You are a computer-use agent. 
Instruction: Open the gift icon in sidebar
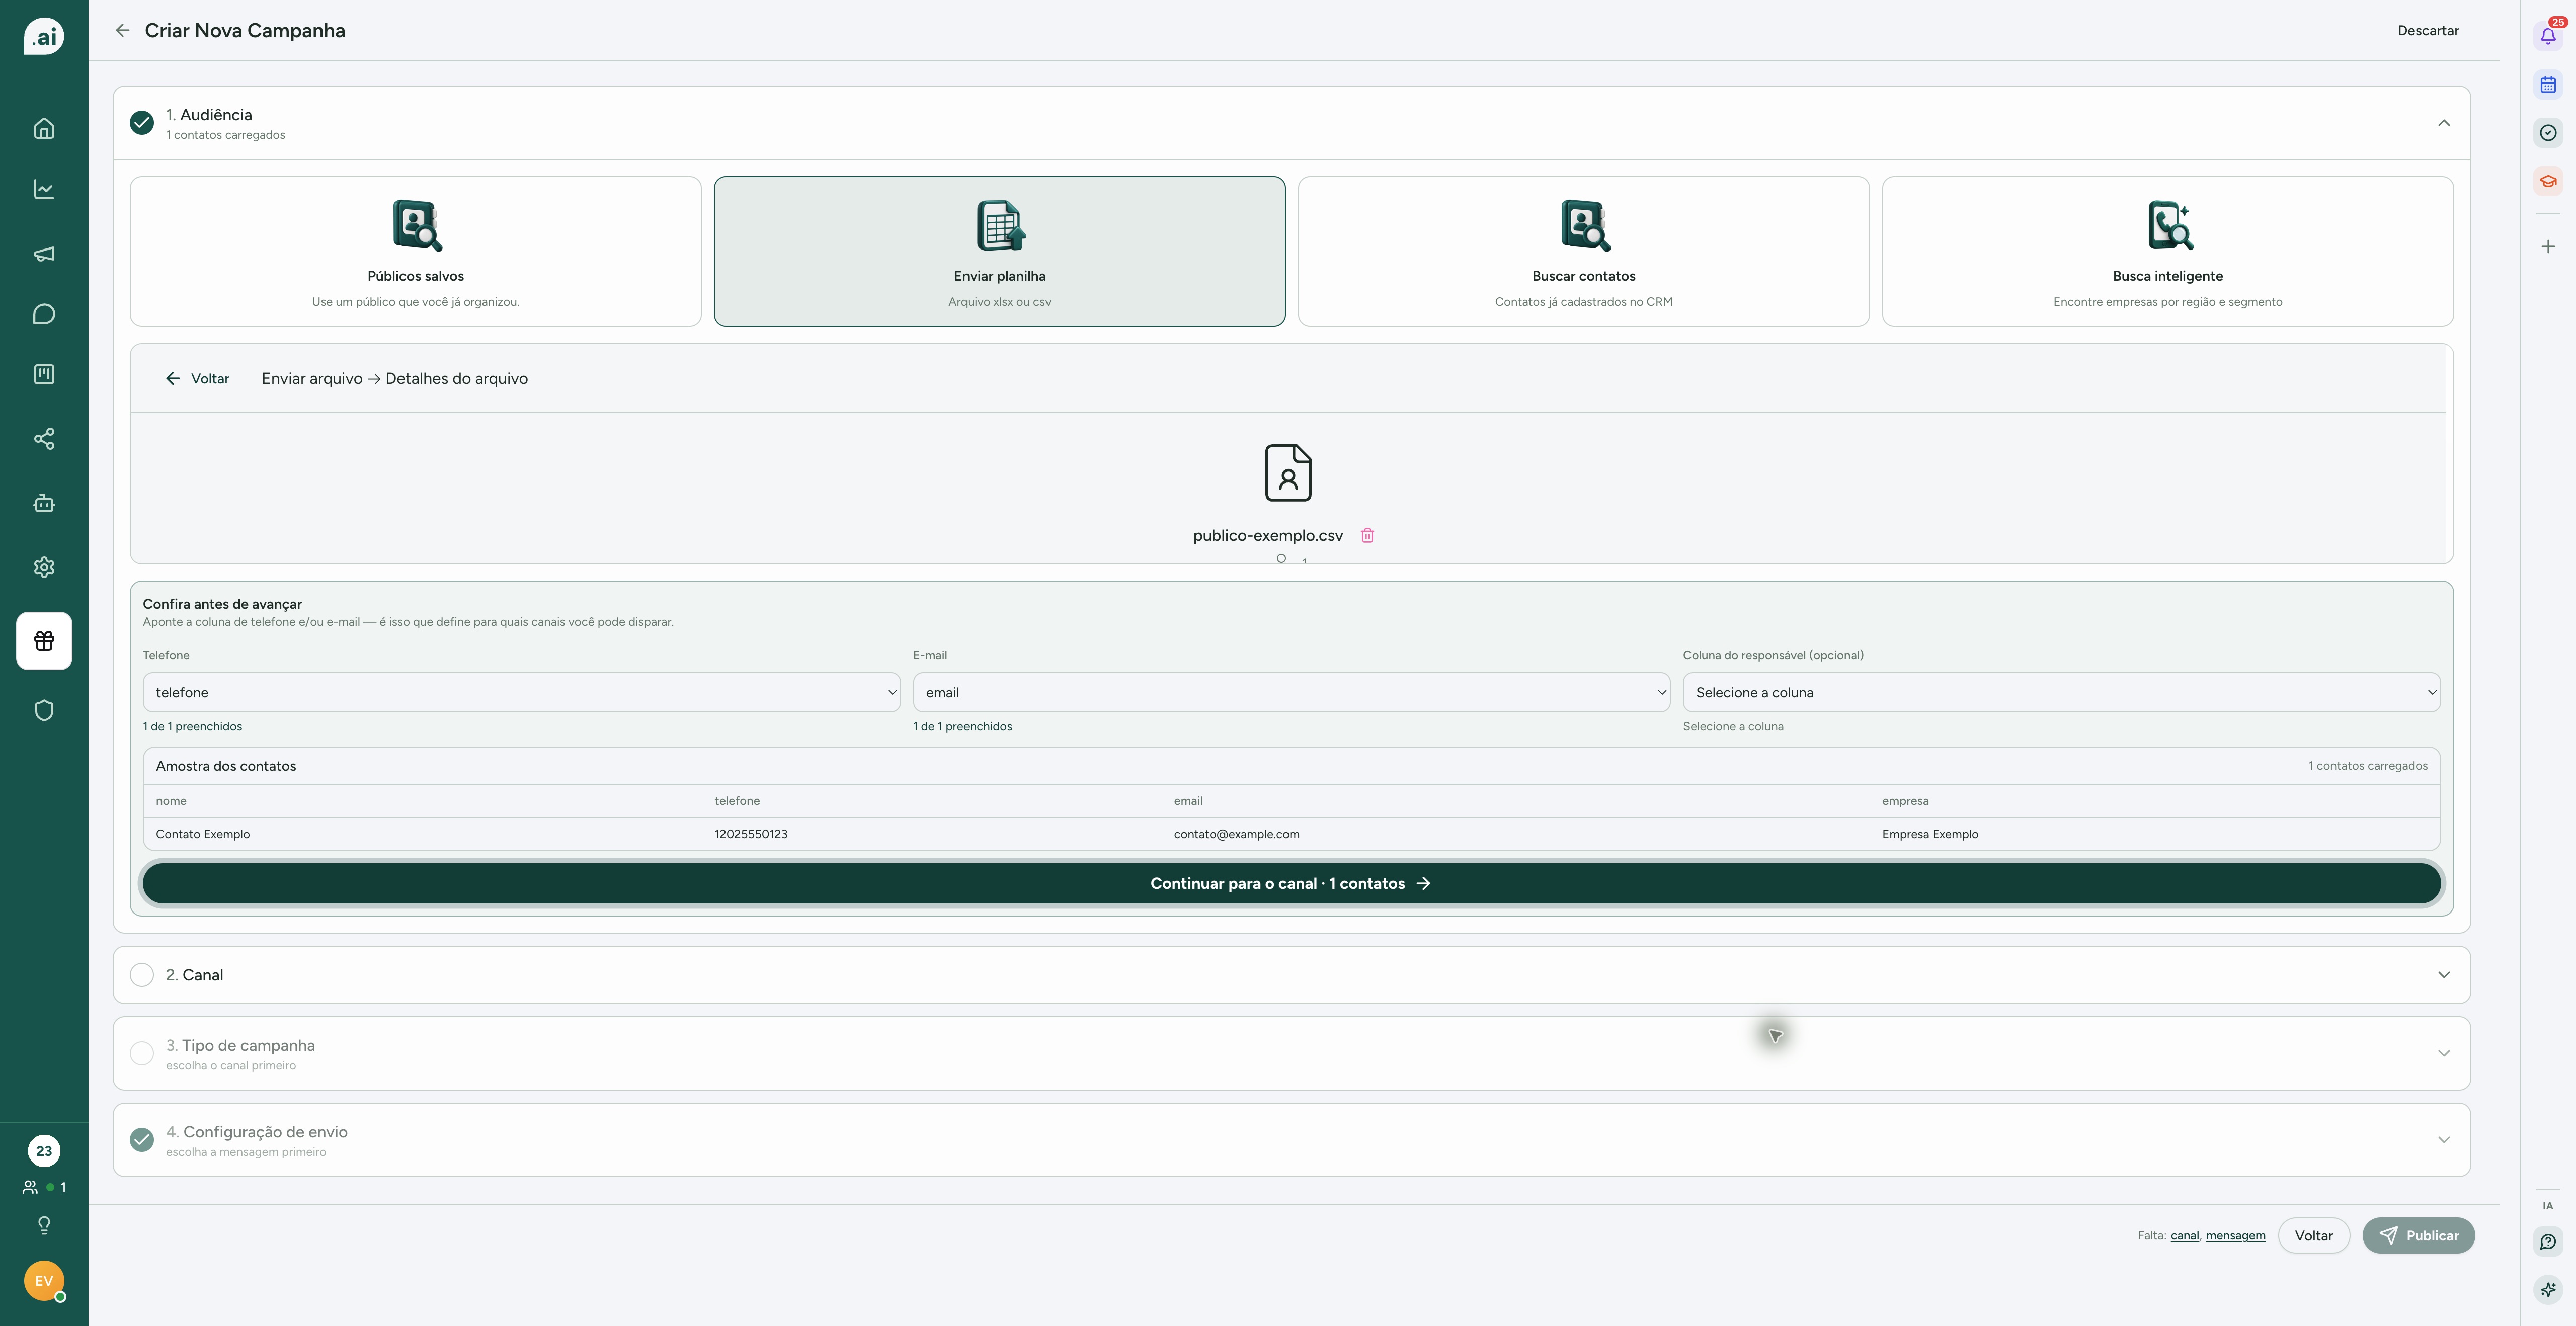pos(44,641)
